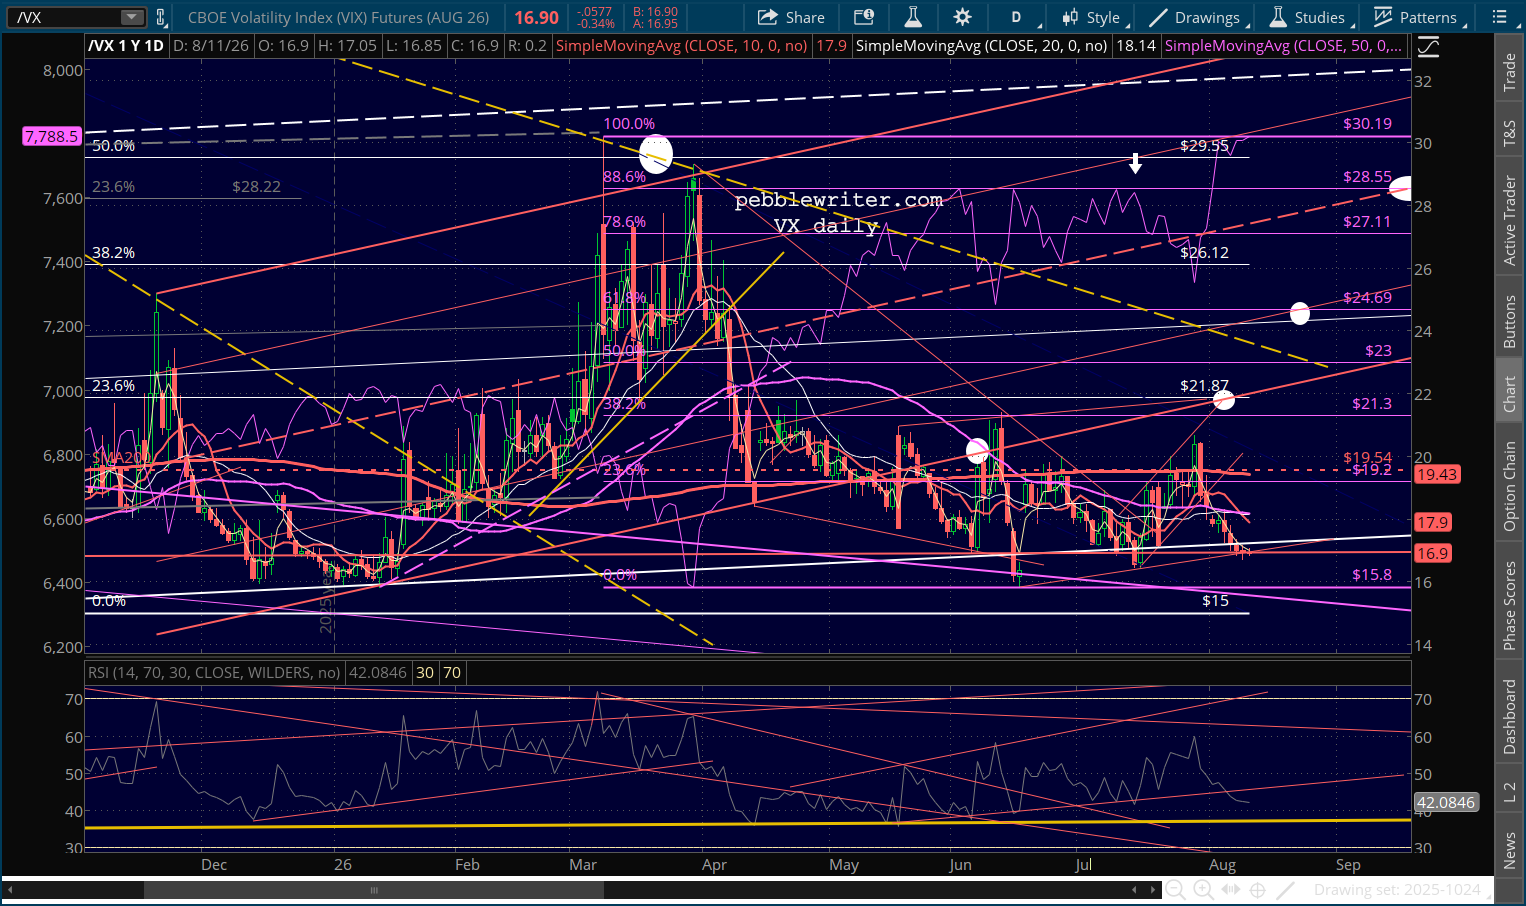Click the 19.43 right axis price bubble
Viewport: 1526px width, 906px height.
pos(1437,474)
